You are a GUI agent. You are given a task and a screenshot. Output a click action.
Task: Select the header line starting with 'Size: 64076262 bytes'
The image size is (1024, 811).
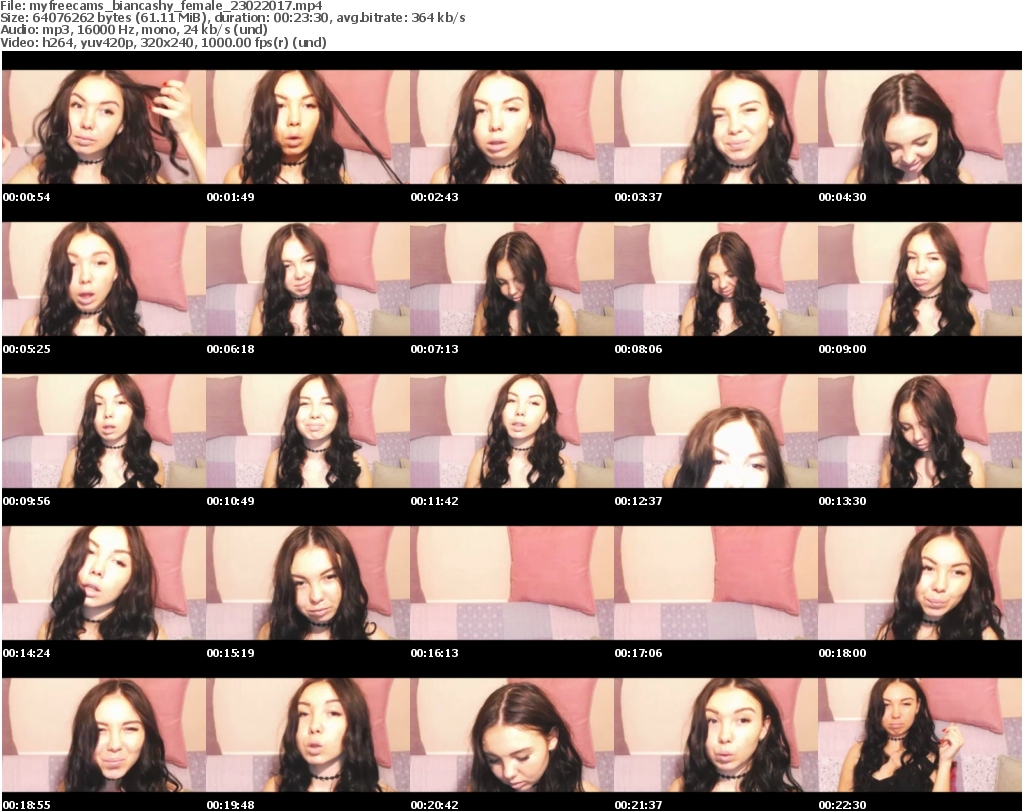tap(233, 18)
